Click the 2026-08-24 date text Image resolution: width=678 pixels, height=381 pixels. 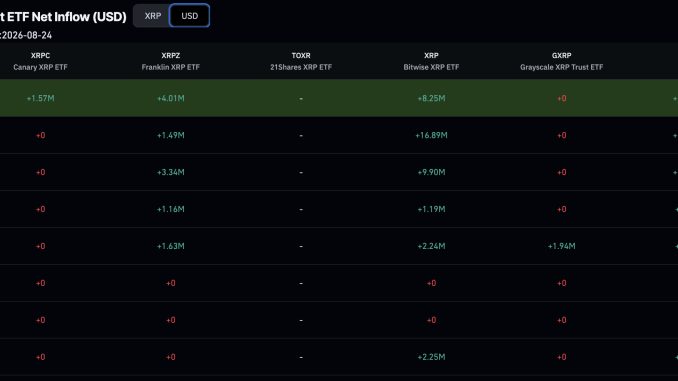[x=27, y=35]
